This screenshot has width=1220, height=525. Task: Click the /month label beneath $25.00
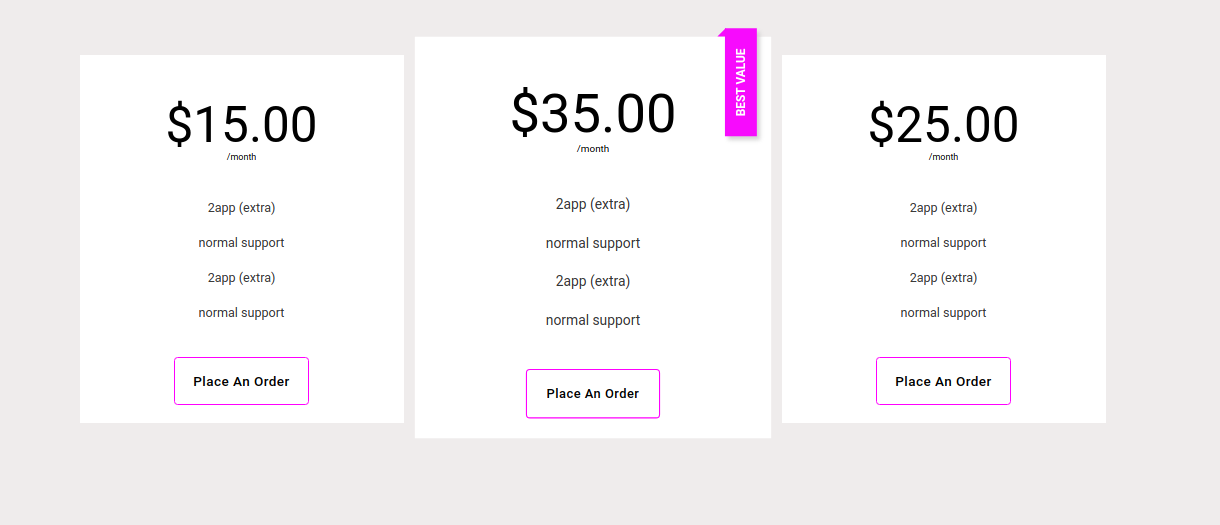tap(943, 157)
